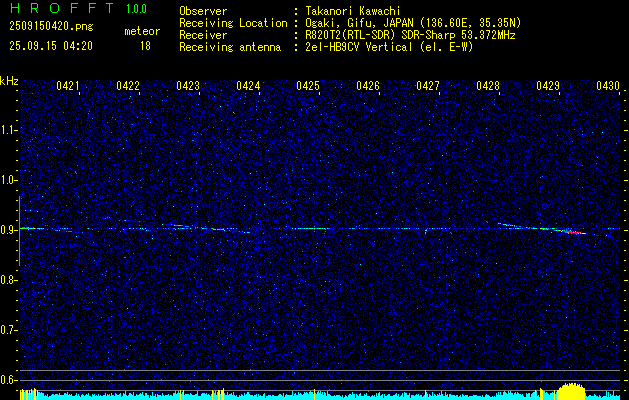
Task: Click the 0421 time marker
Action: [x=68, y=87]
